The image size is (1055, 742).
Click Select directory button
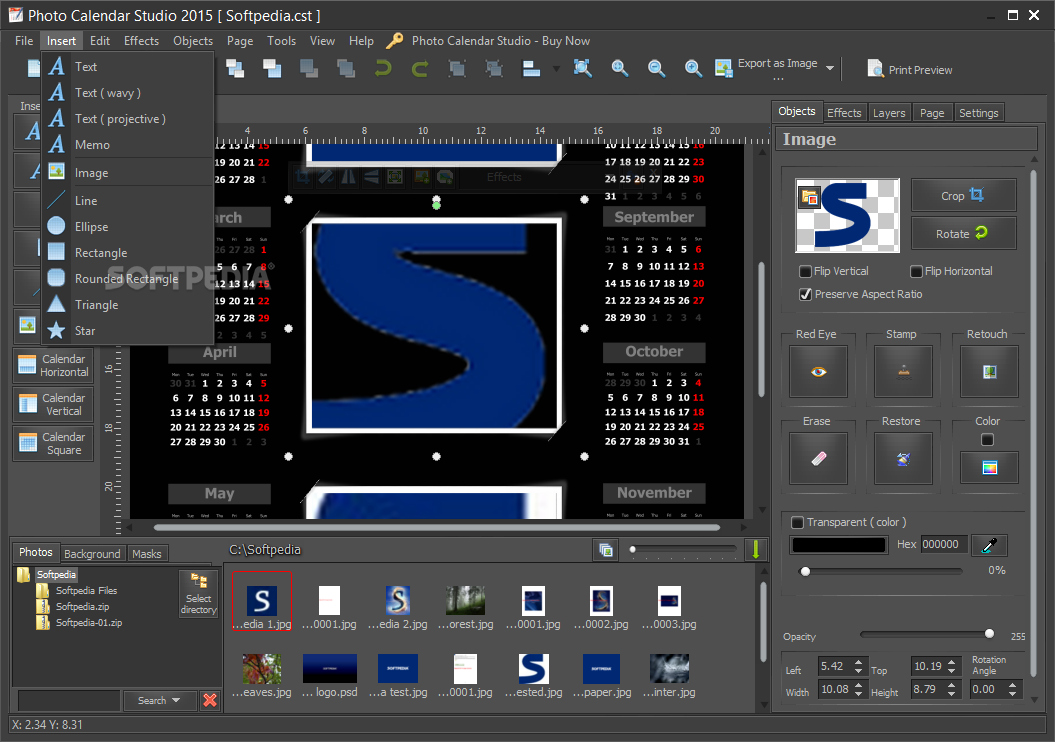coord(198,593)
